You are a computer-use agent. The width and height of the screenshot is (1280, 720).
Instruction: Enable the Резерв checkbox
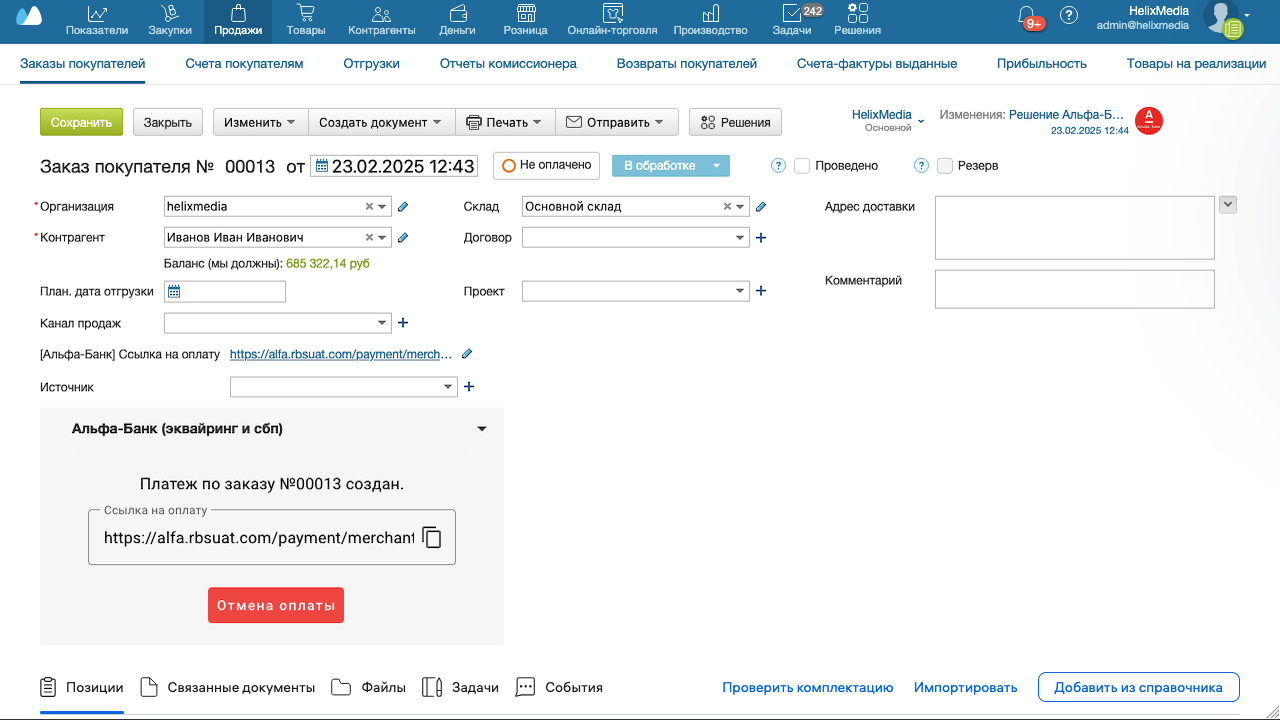tap(945, 166)
